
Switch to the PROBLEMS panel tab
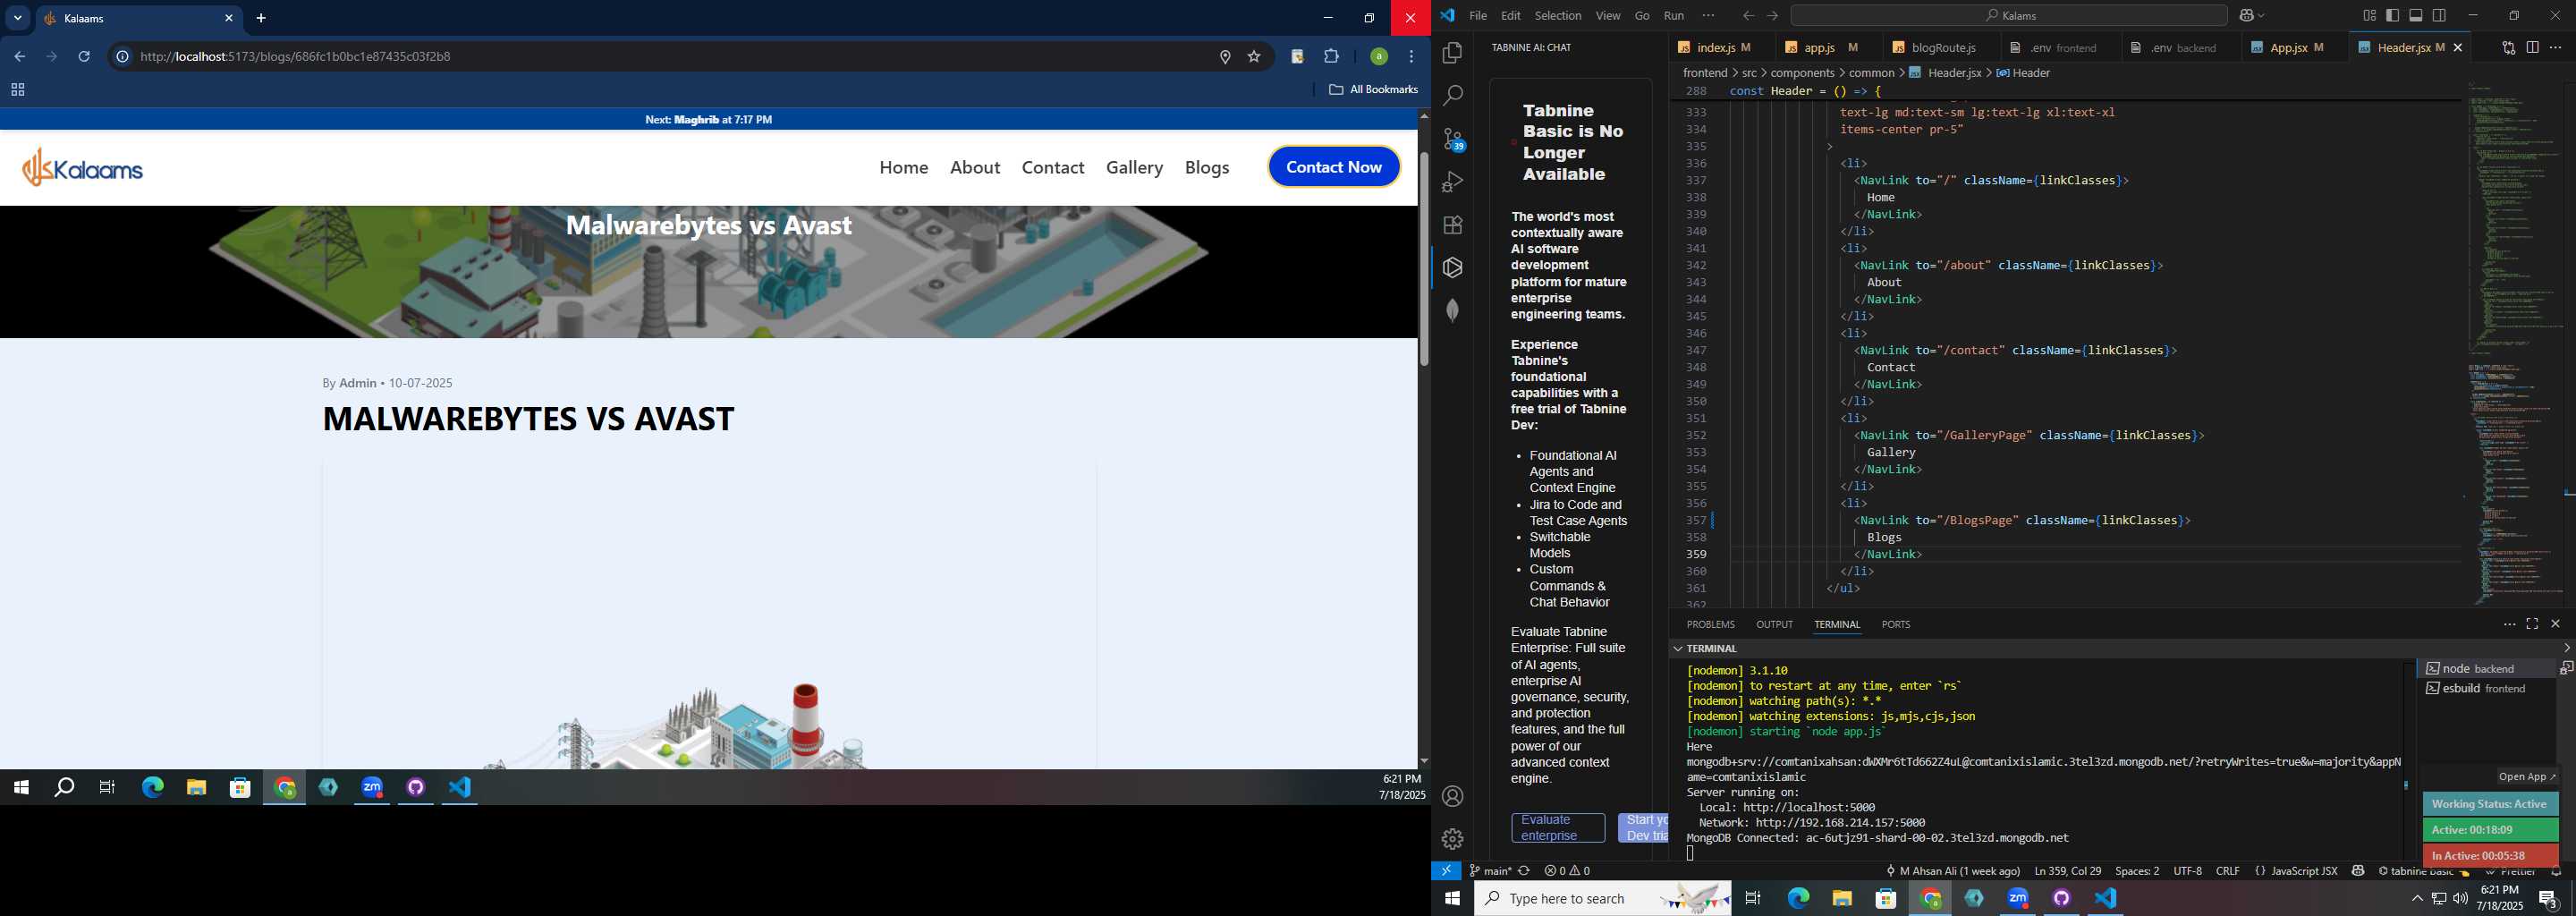[1710, 624]
